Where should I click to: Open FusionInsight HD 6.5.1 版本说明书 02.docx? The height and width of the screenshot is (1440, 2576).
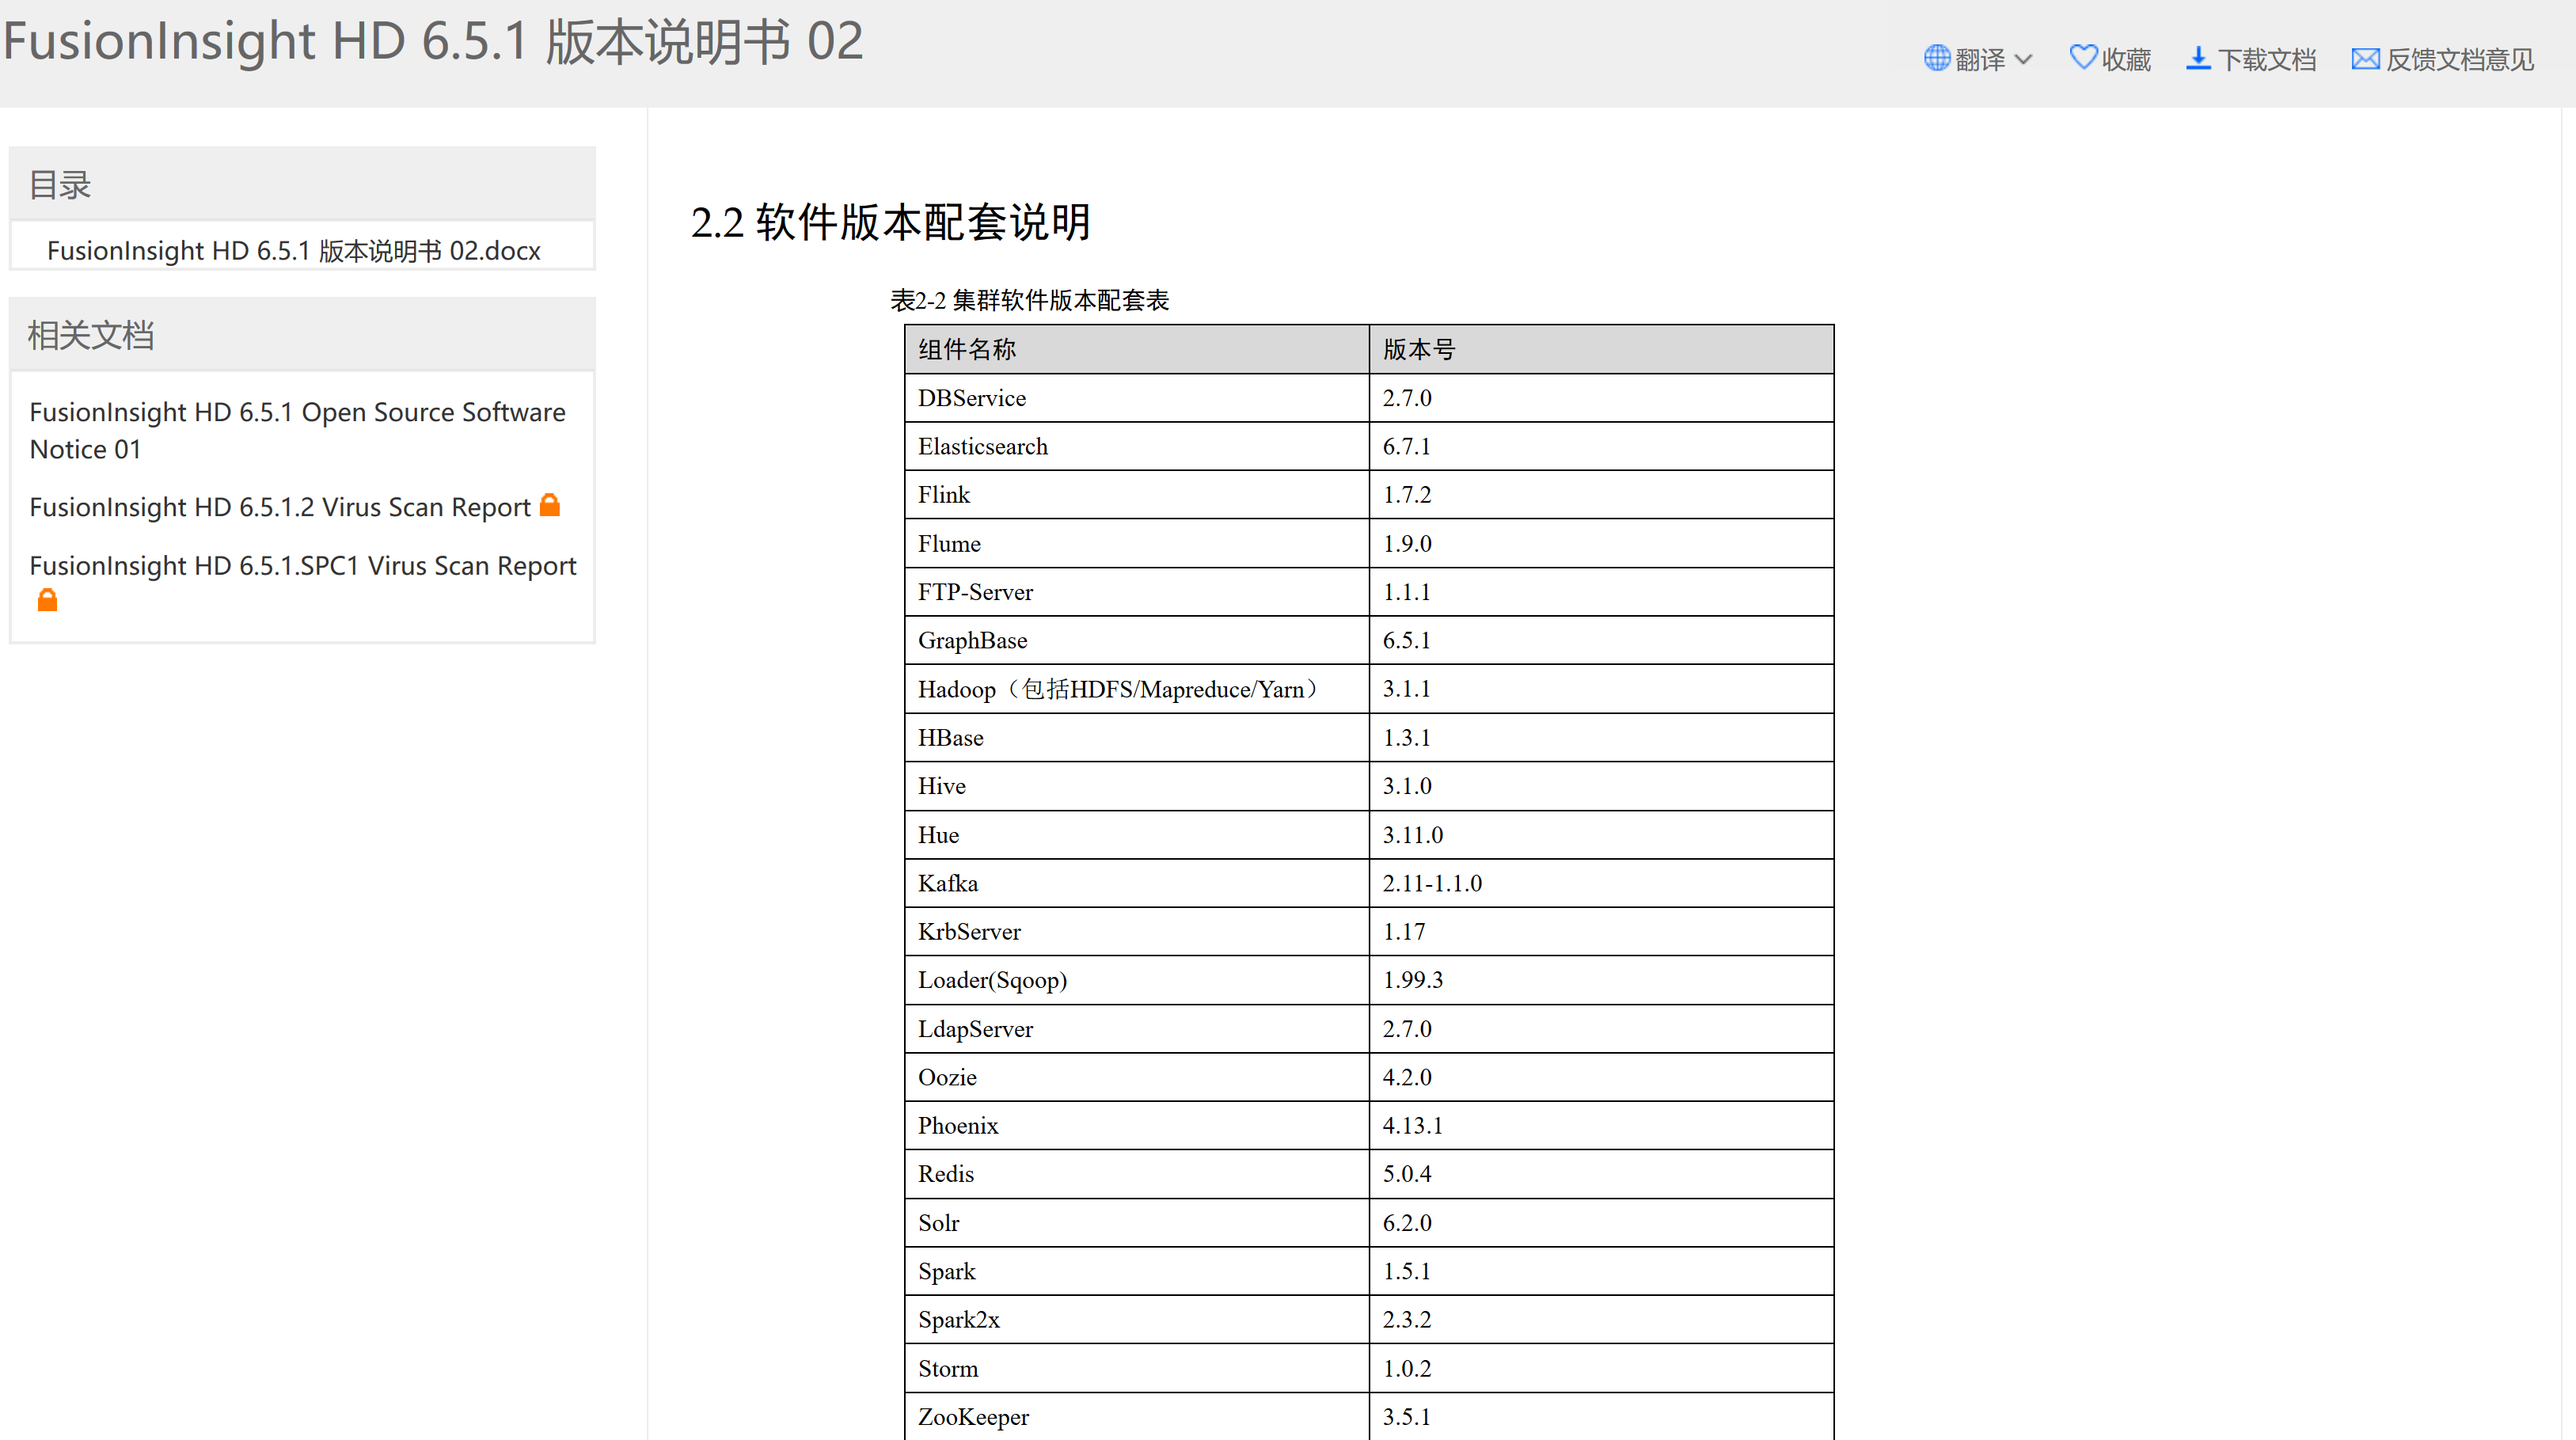[292, 250]
